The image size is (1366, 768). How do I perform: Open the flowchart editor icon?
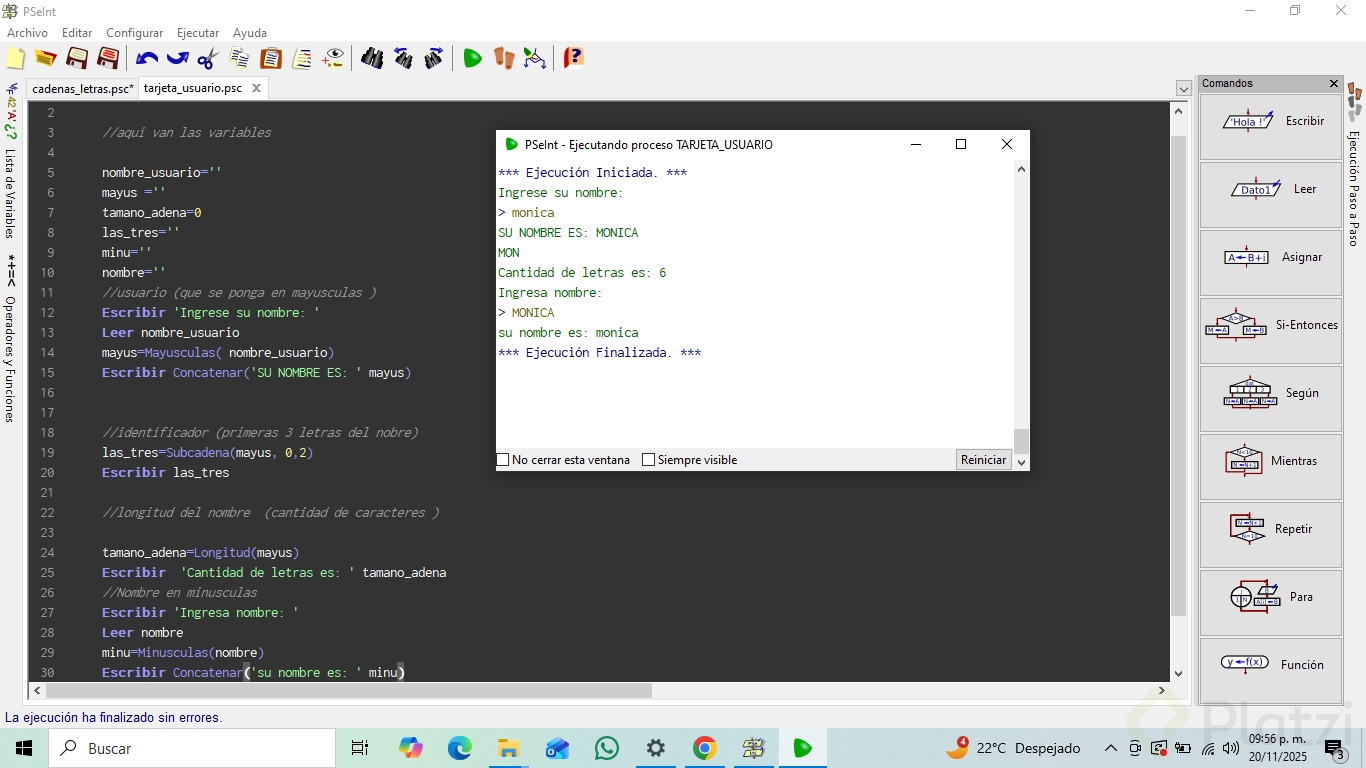[535, 59]
